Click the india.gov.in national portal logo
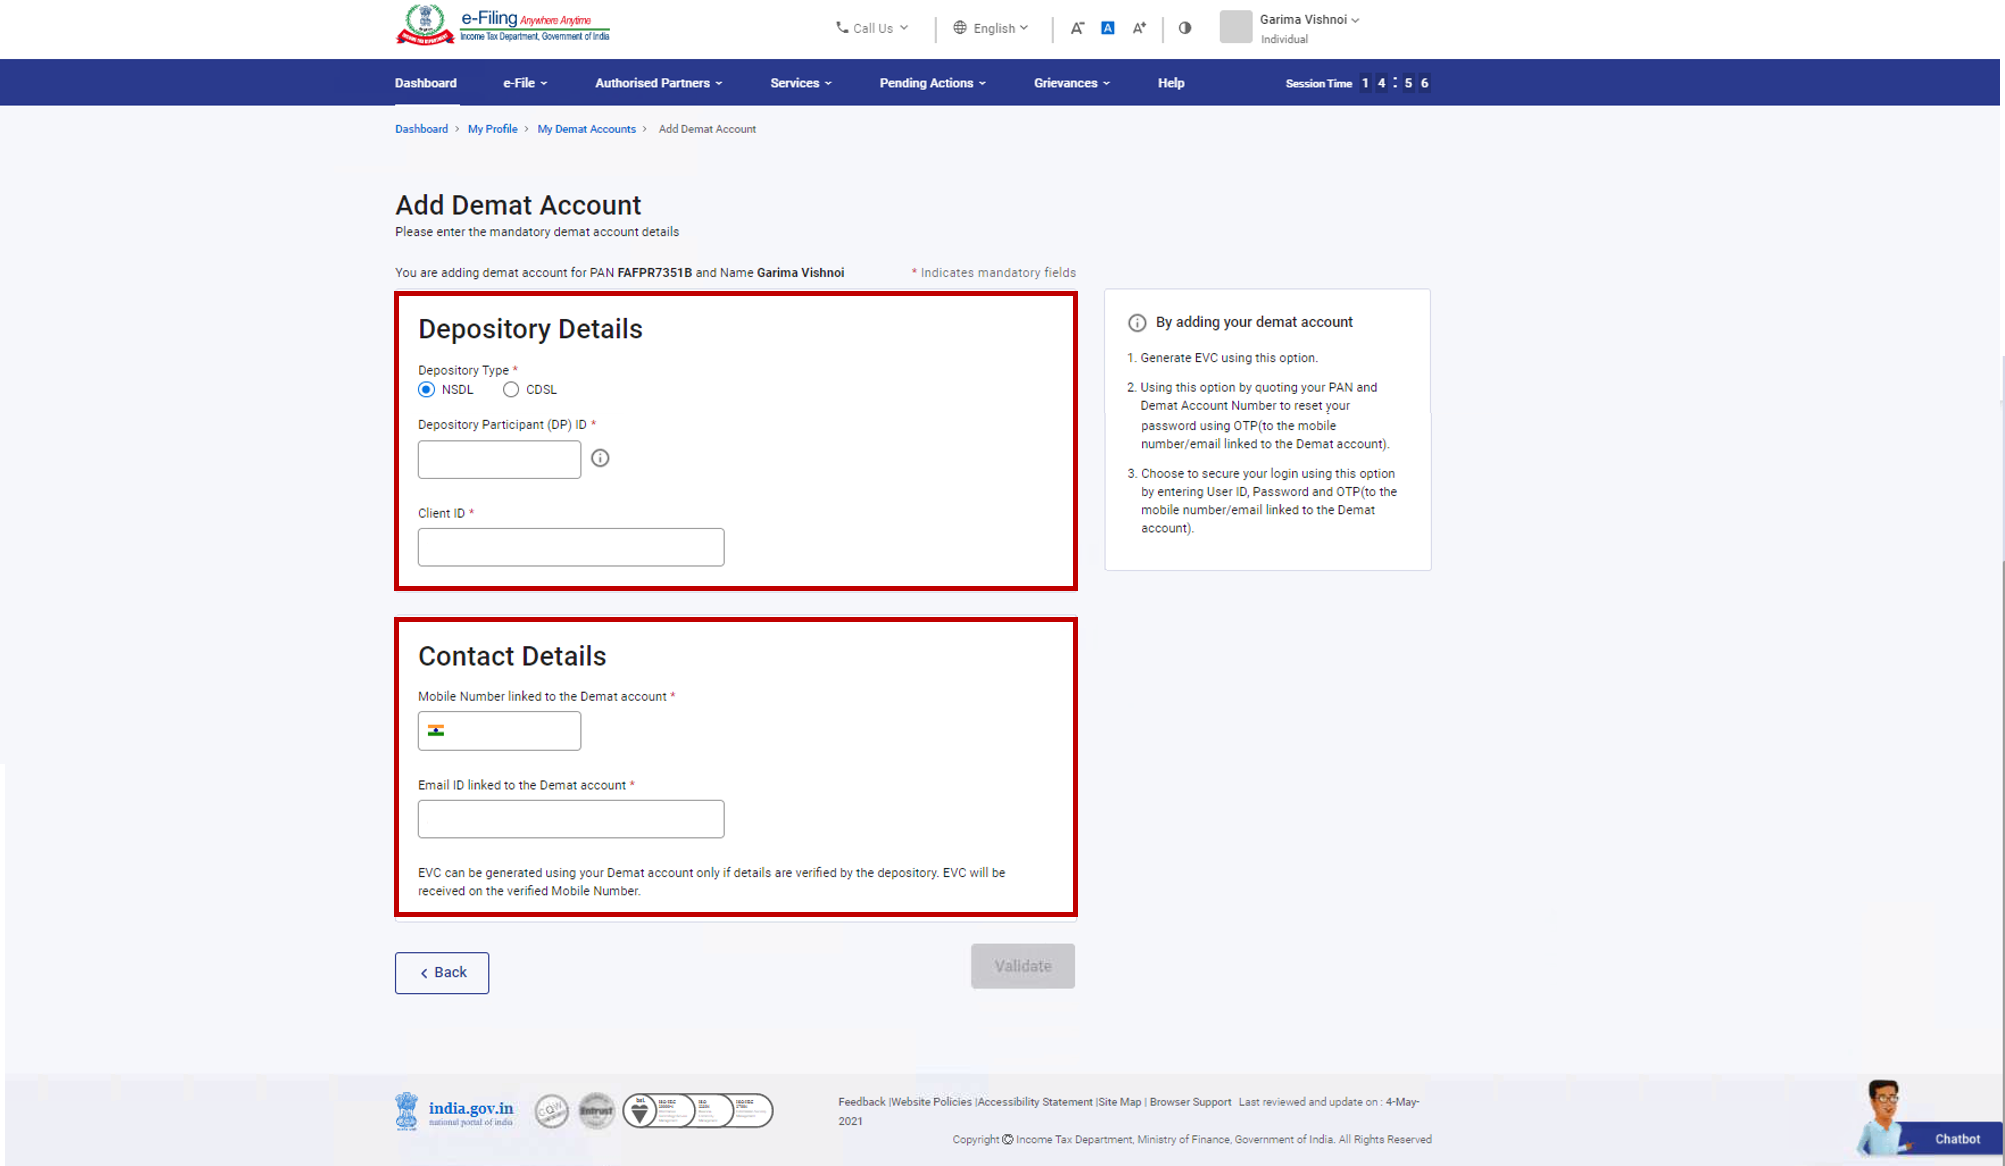The image size is (2005, 1166). [x=454, y=1110]
